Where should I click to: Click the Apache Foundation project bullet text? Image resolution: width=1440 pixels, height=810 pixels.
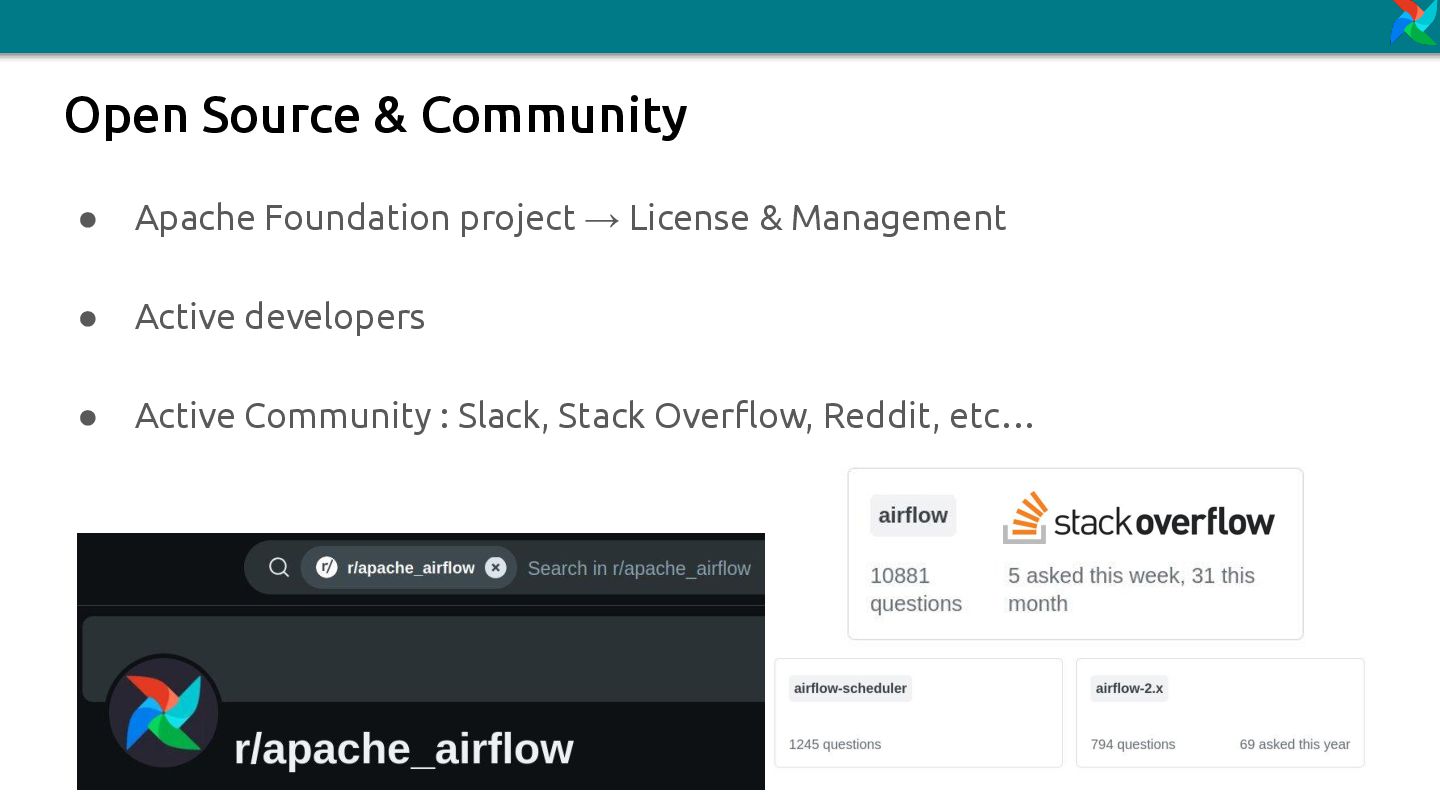570,218
